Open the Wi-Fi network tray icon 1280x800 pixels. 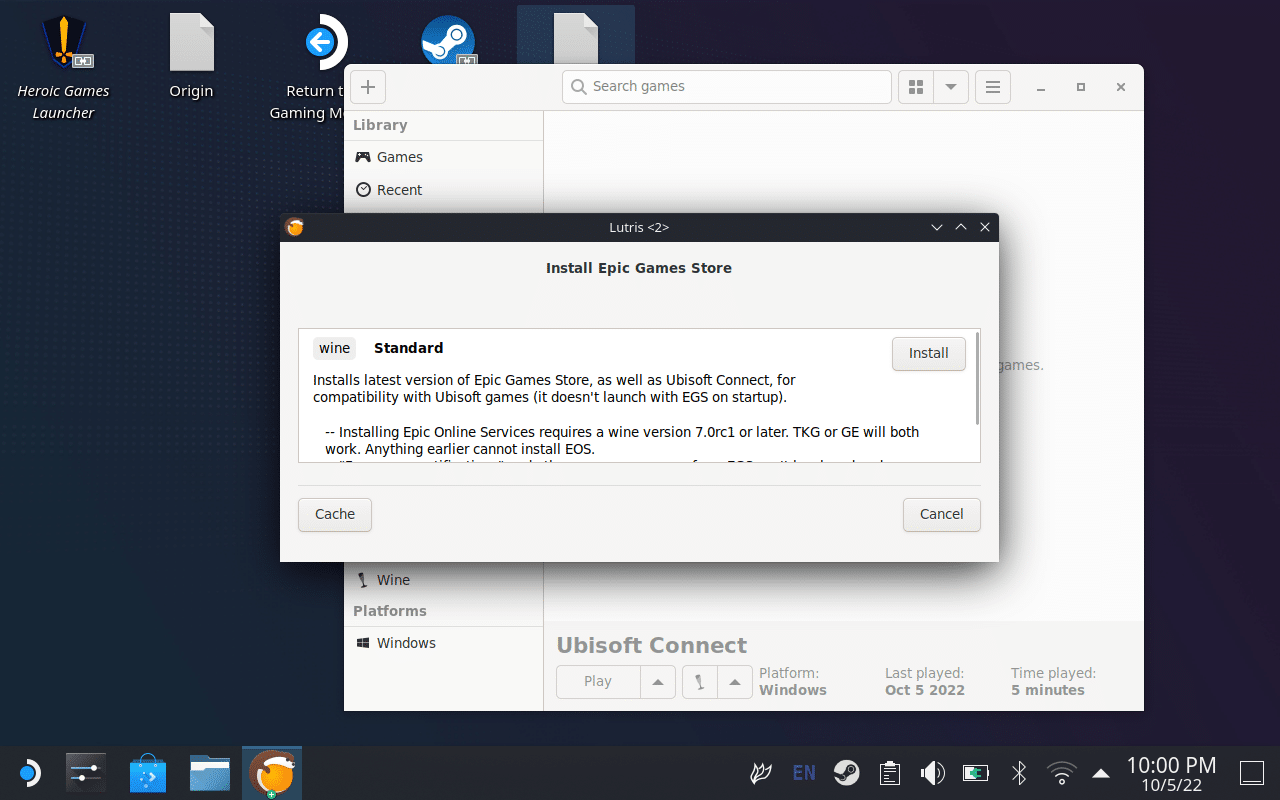pyautogui.click(x=1061, y=773)
